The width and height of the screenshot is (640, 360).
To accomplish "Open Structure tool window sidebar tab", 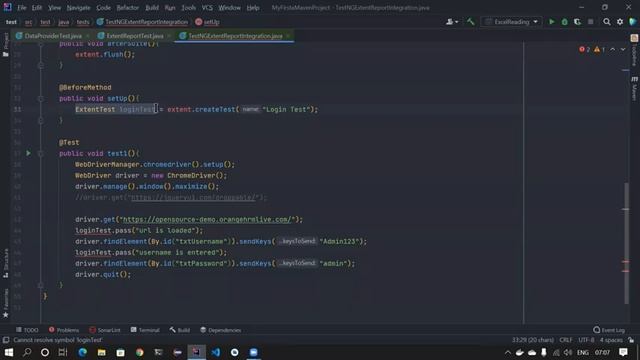I will (6, 263).
